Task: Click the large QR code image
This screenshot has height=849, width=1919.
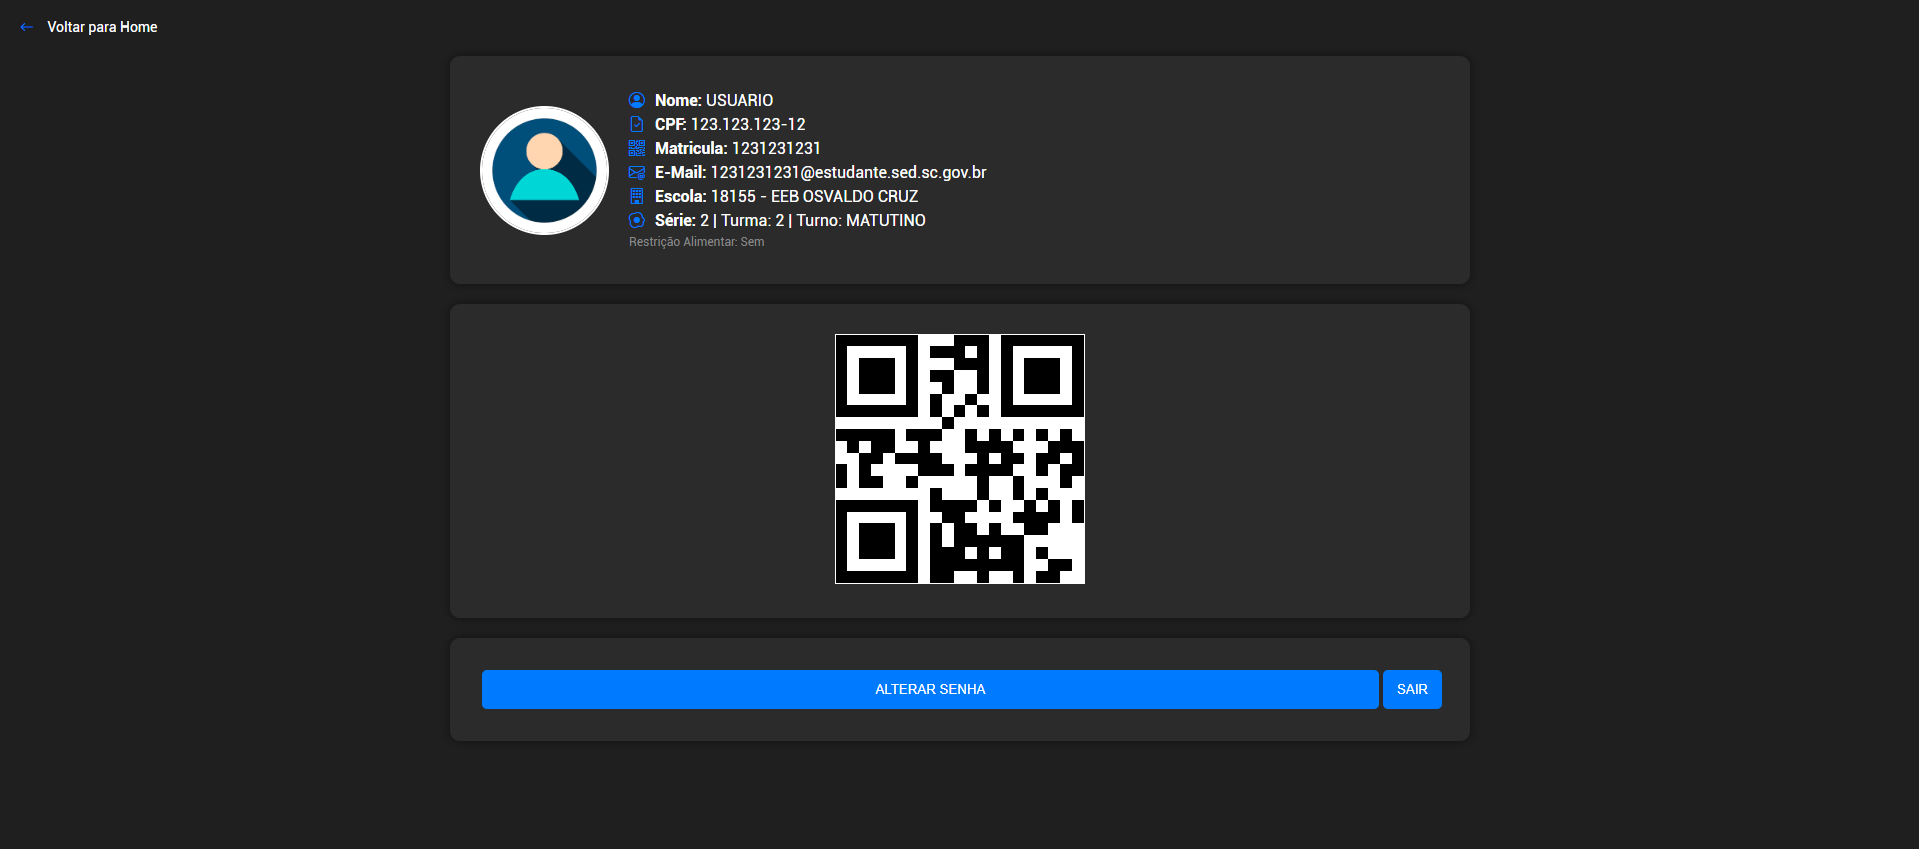Action: (959, 459)
